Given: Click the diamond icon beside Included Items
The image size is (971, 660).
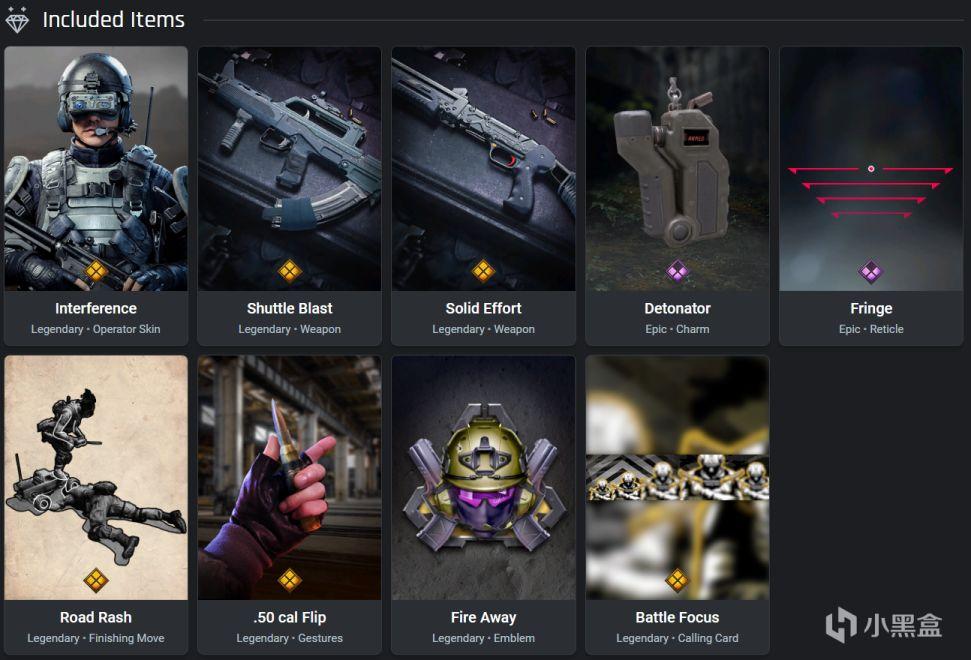Looking at the screenshot, I should click(17, 20).
